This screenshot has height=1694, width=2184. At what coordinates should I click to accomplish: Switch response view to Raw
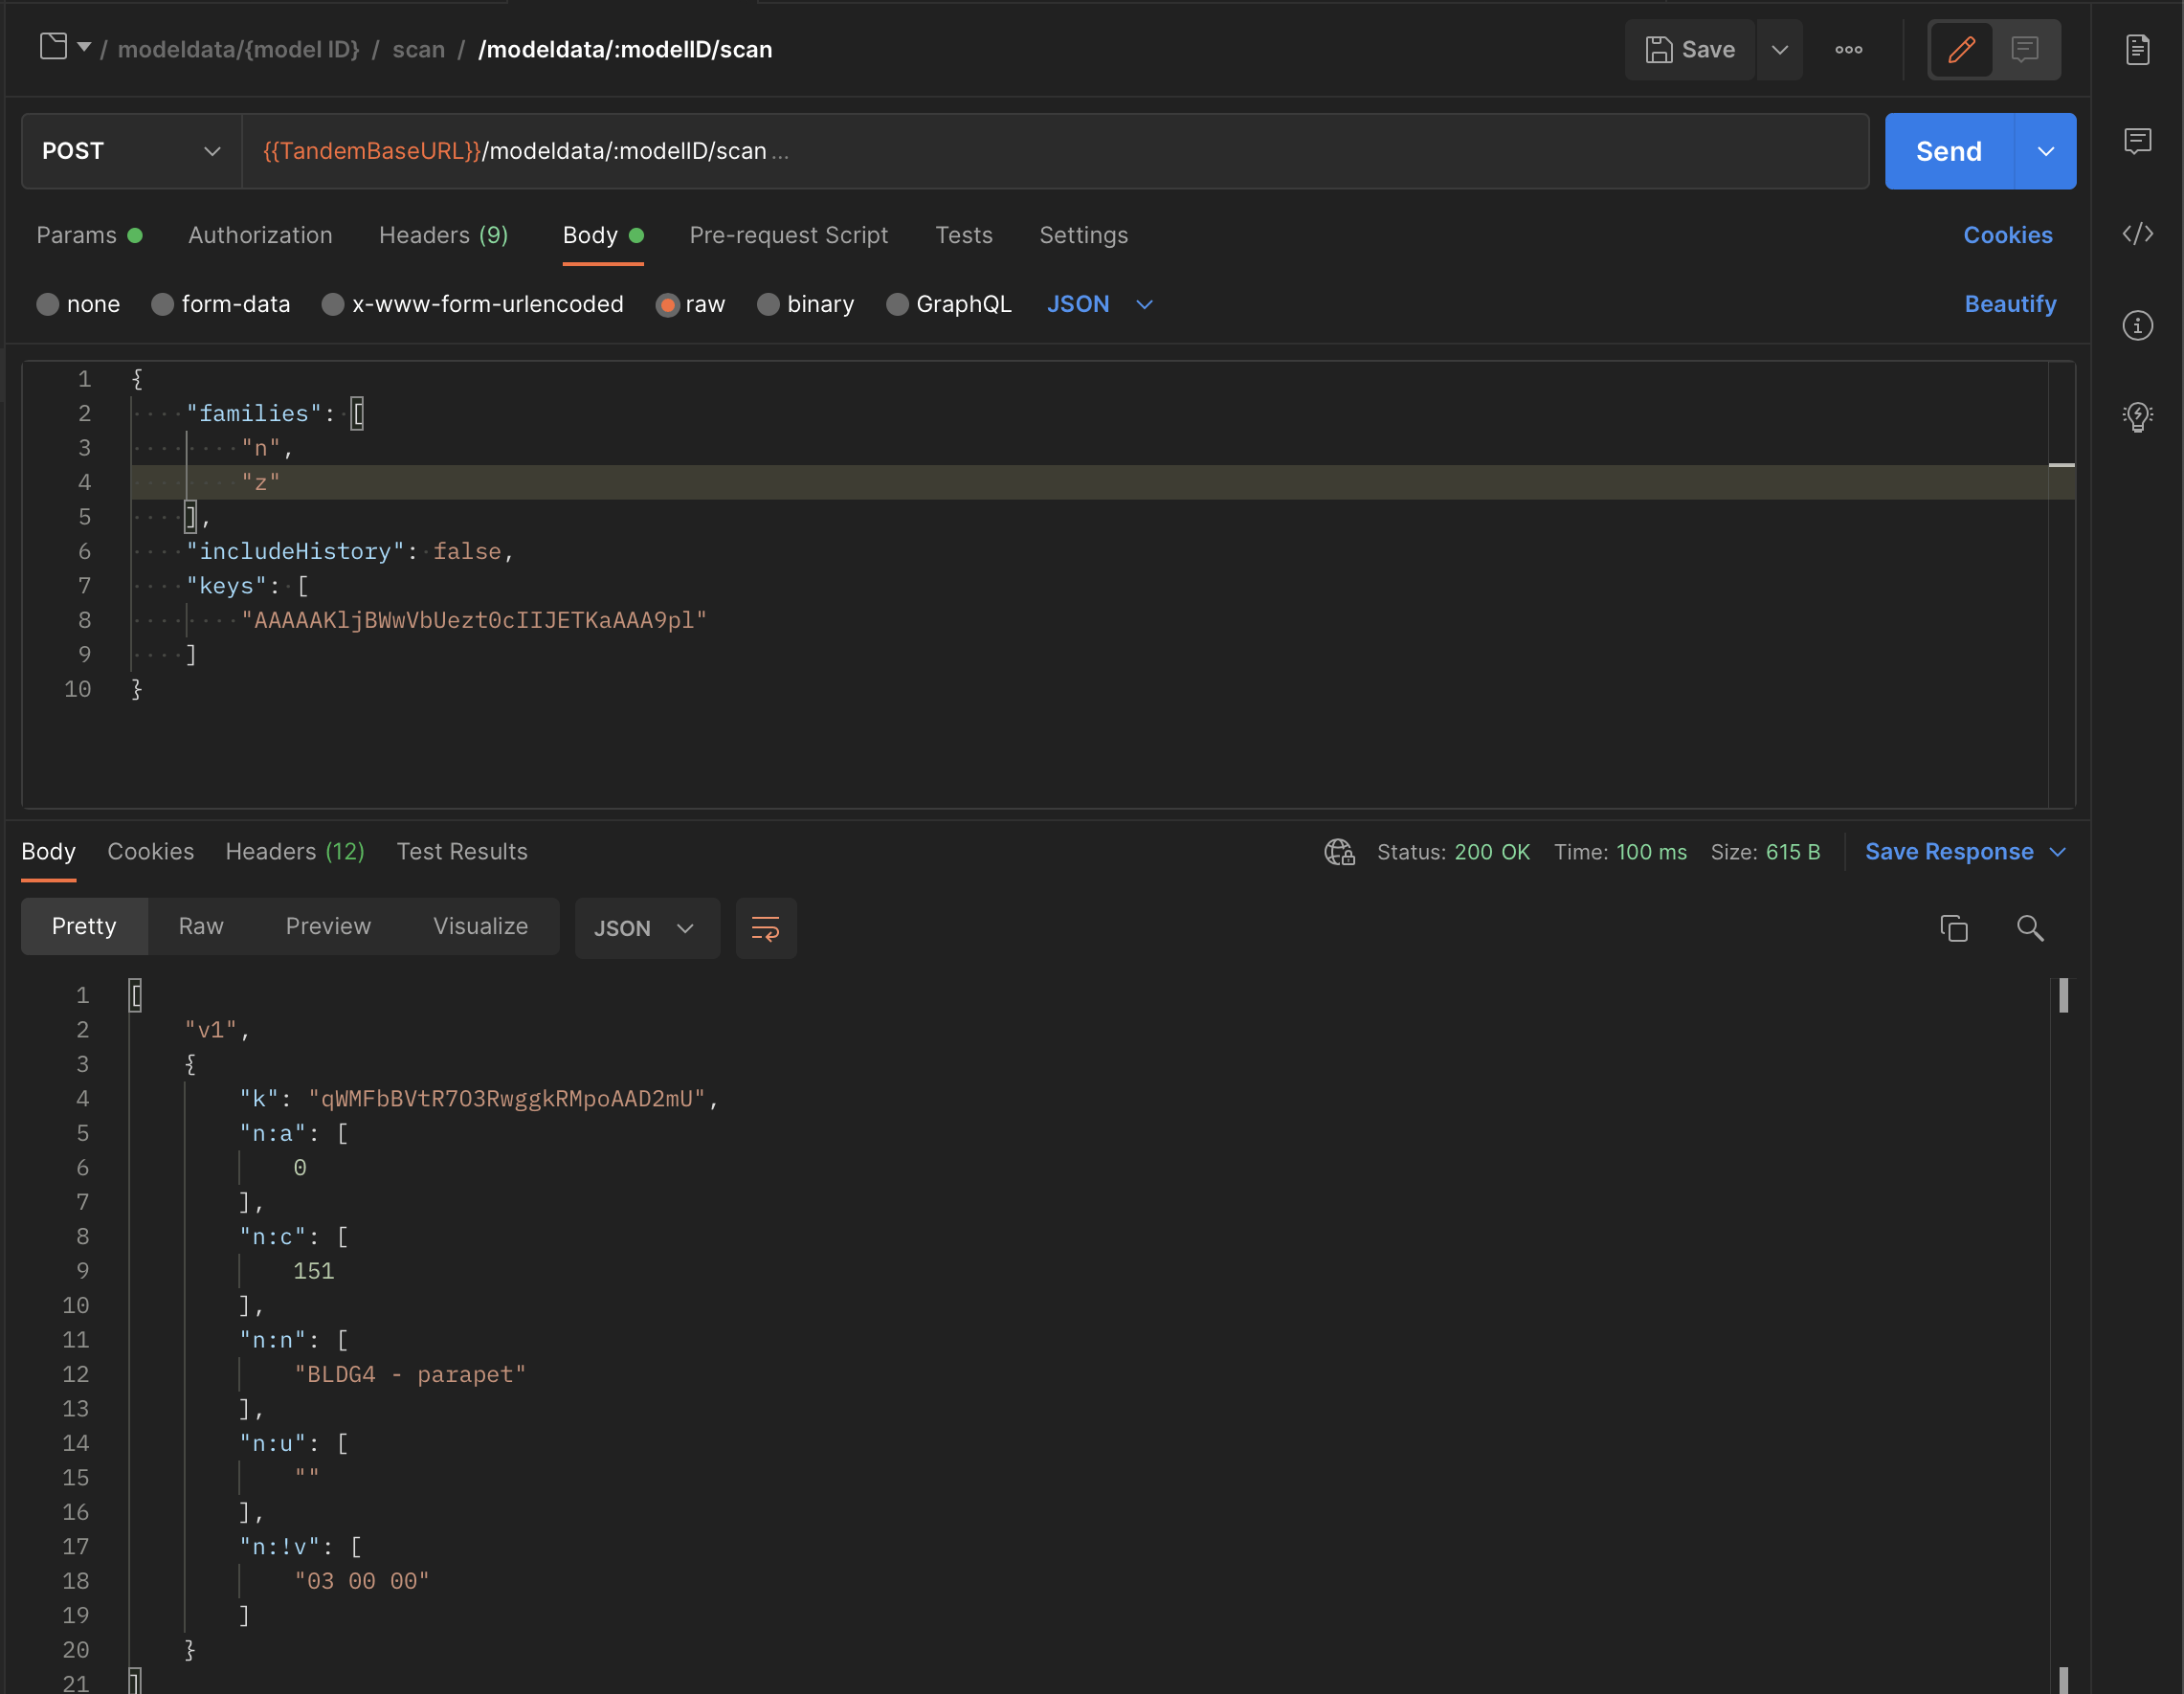pos(201,926)
